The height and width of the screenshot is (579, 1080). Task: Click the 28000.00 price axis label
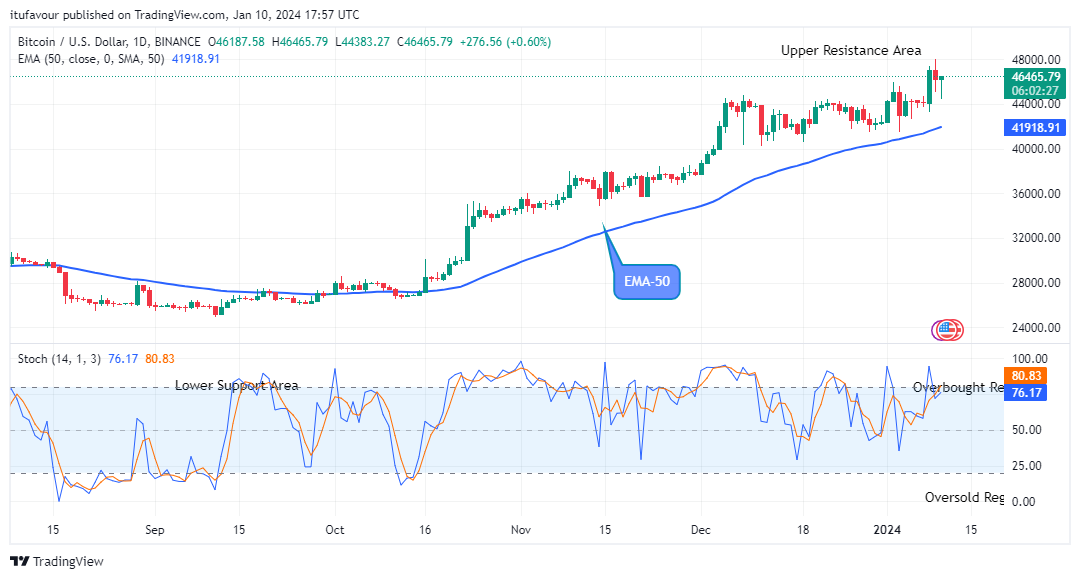[x=1036, y=282]
